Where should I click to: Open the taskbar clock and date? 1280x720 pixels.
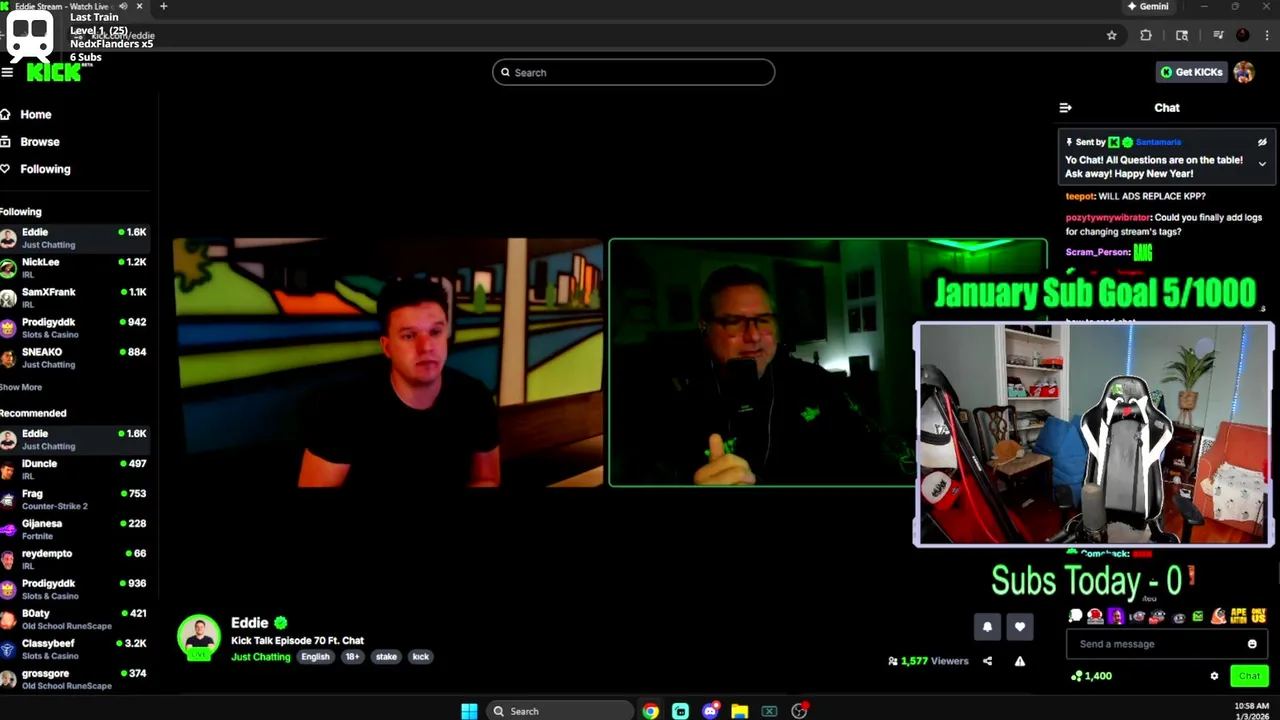click(1252, 711)
